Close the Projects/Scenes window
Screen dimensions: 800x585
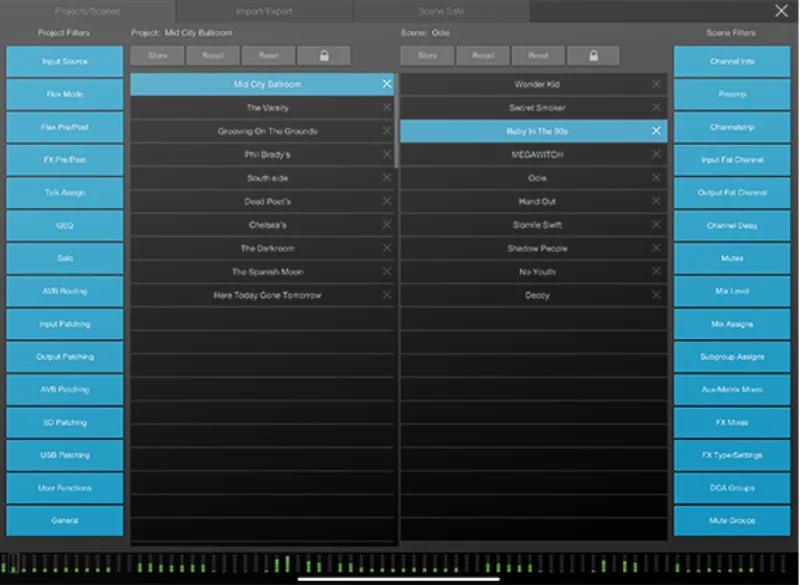pyautogui.click(x=781, y=11)
